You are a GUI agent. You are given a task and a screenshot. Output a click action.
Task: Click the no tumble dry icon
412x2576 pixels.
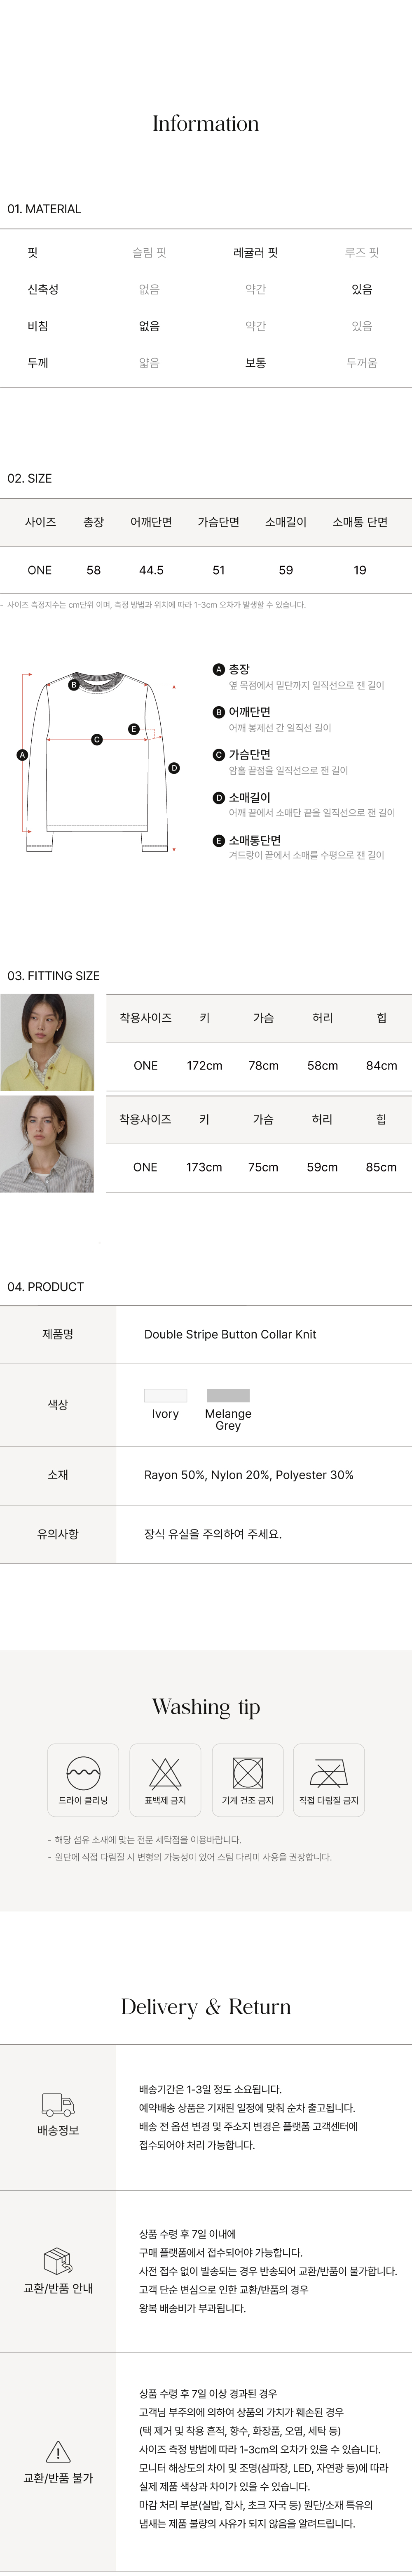tap(247, 1772)
